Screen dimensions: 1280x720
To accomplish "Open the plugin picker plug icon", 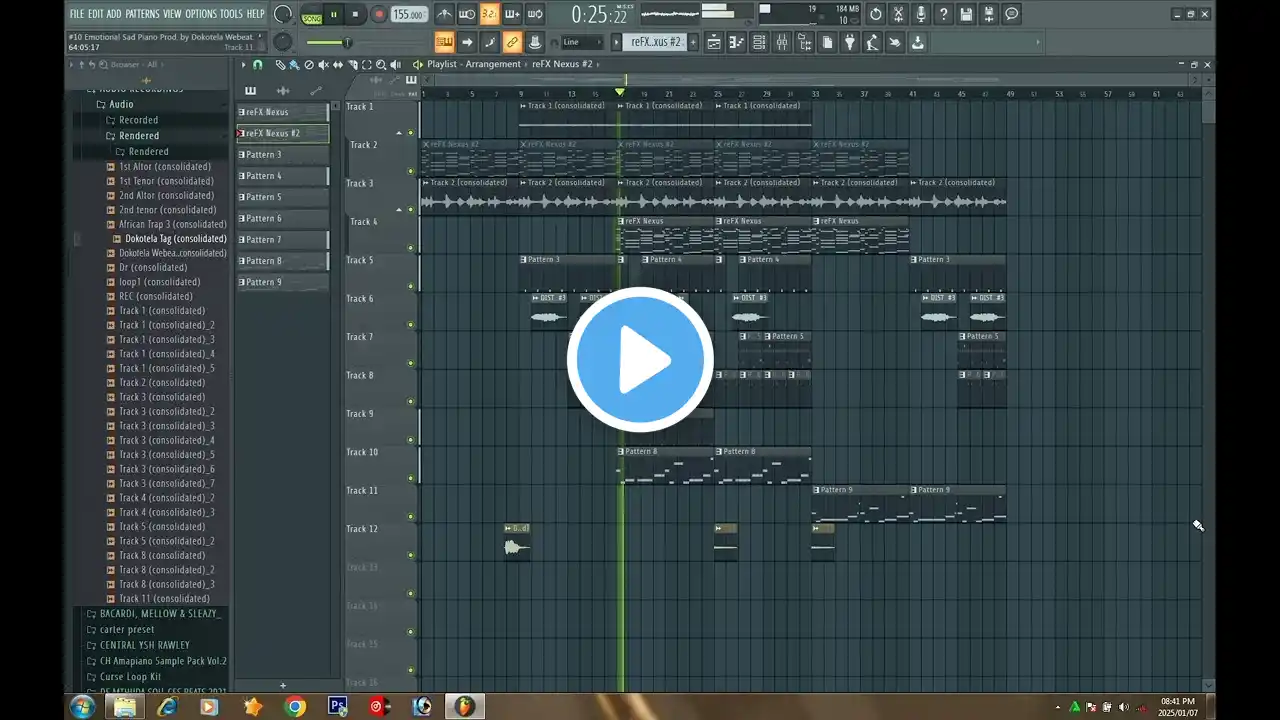I will tap(850, 42).
